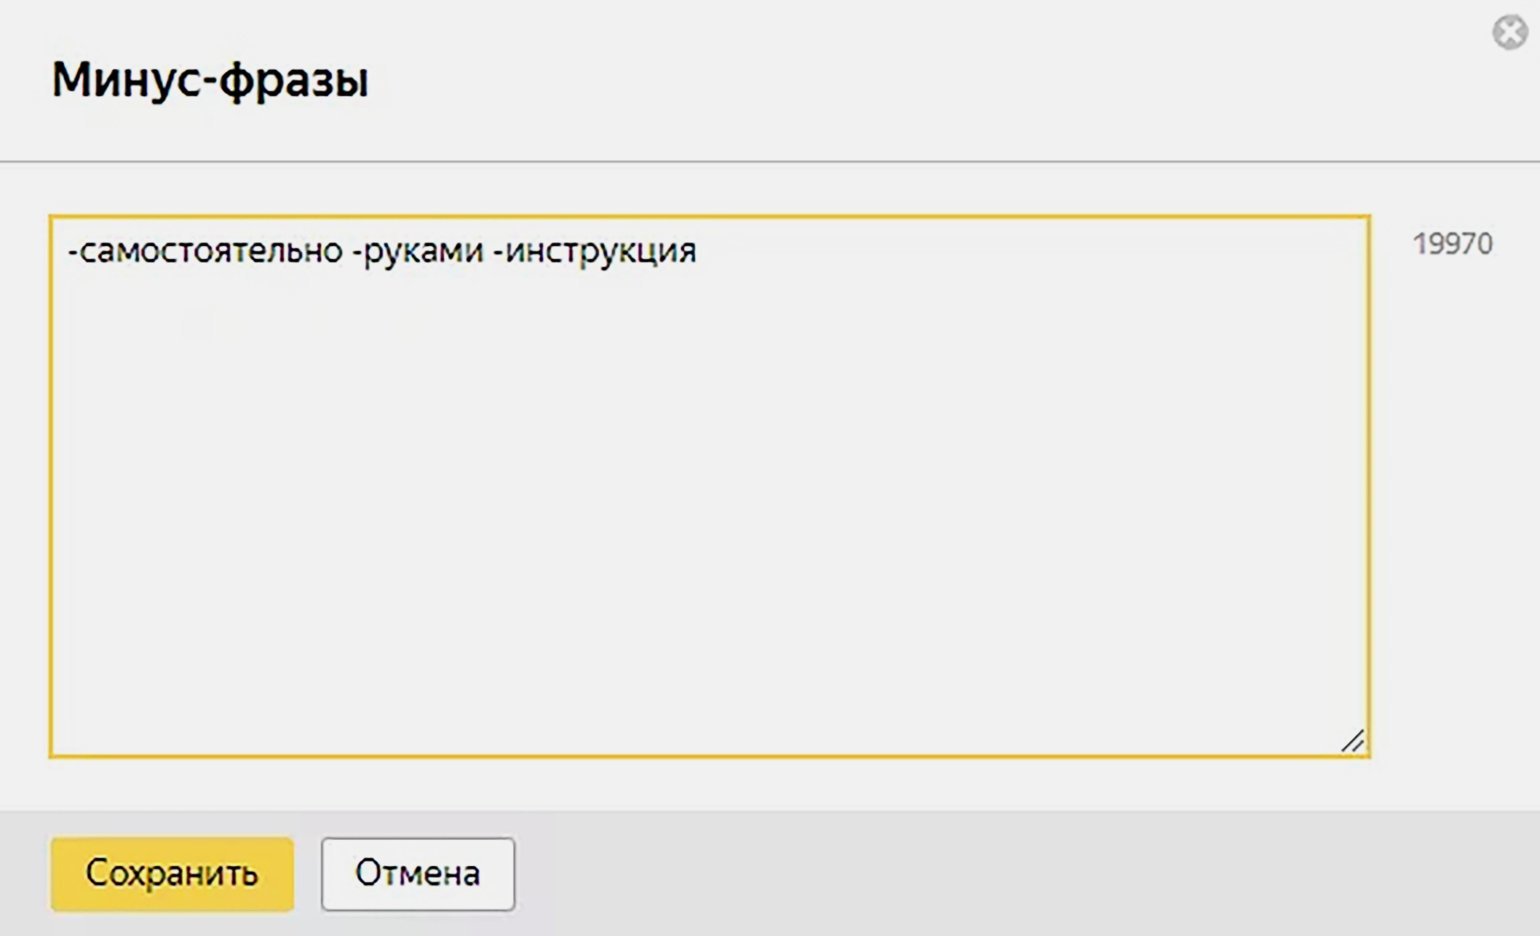
Task: Click the textarea resize grip icon
Action: point(1352,741)
